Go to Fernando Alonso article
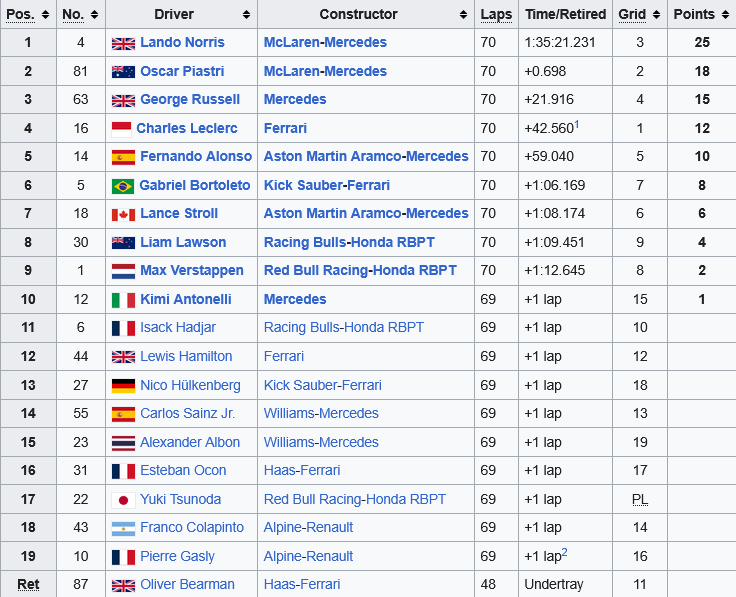Viewport: 736px width, 597px height. 196,156
